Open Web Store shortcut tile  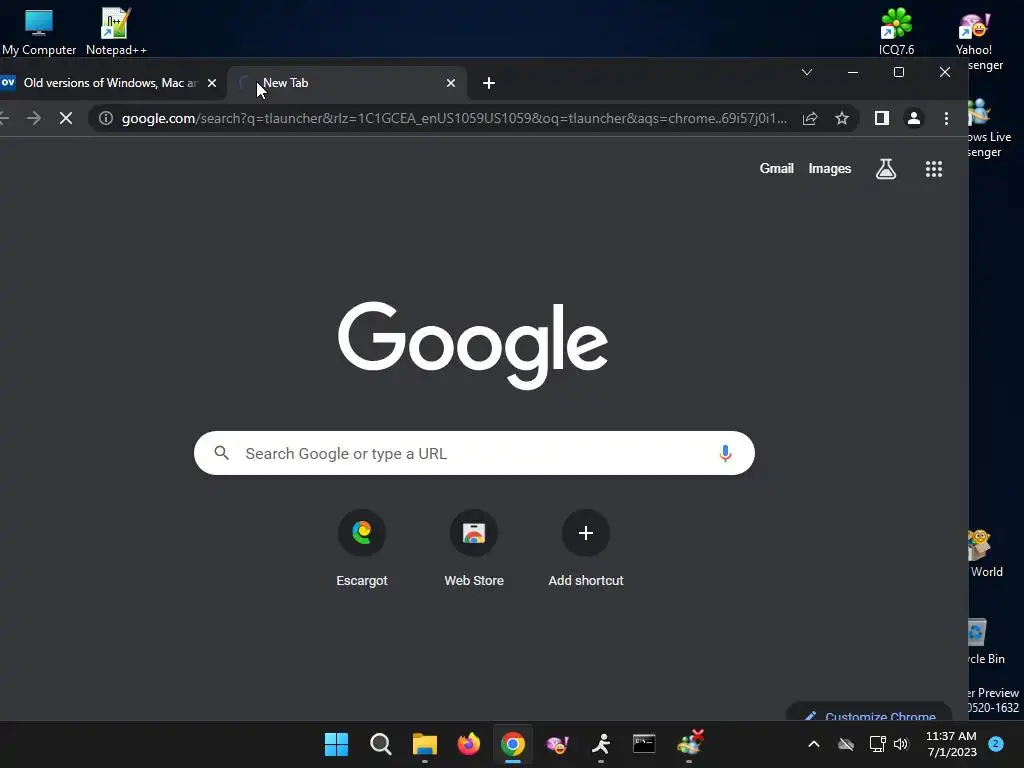[x=474, y=549]
